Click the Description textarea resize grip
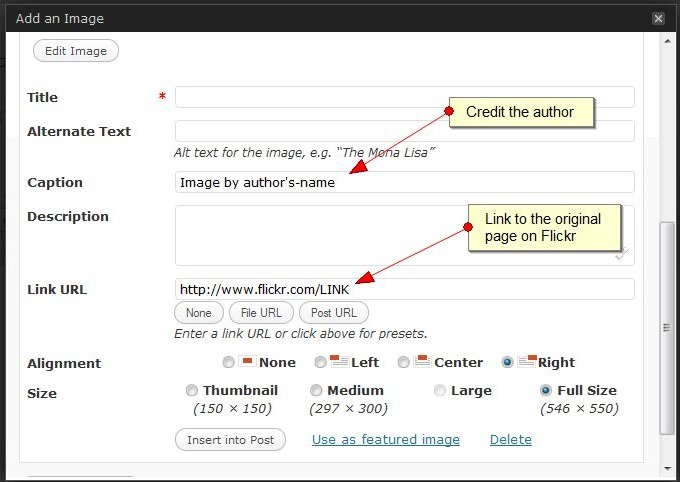680x482 pixels. [x=622, y=254]
